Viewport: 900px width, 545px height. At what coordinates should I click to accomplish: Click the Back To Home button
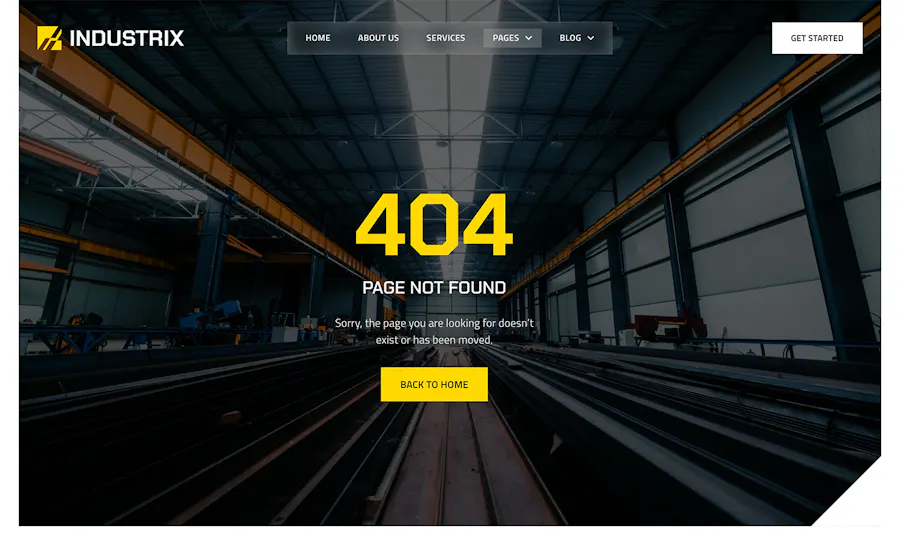click(x=434, y=384)
